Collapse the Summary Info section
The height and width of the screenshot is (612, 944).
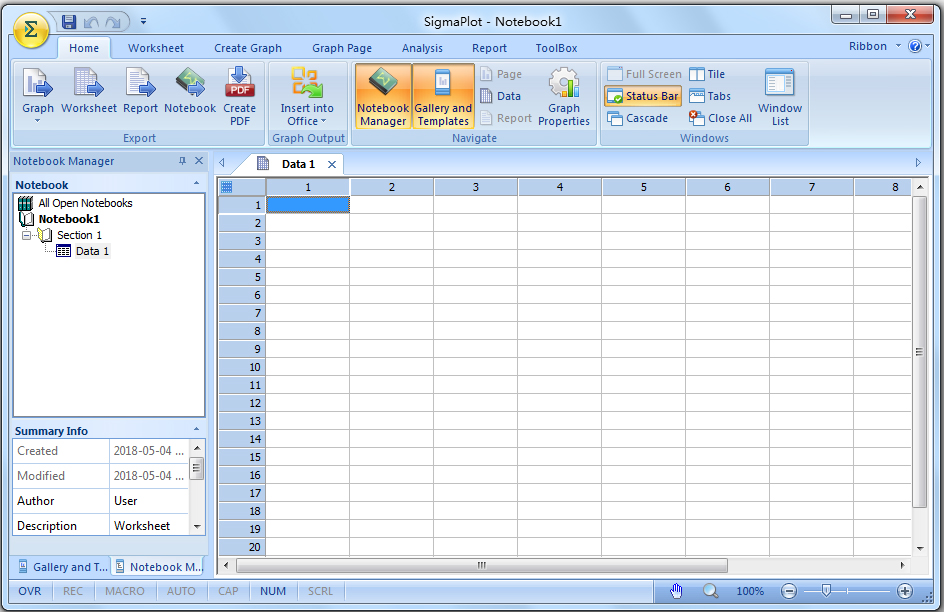click(196, 431)
